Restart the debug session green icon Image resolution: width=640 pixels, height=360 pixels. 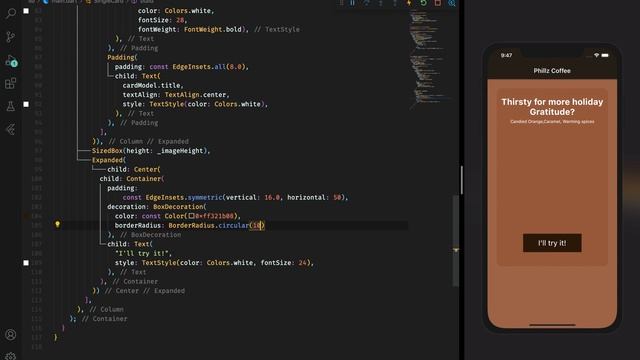(423, 3)
